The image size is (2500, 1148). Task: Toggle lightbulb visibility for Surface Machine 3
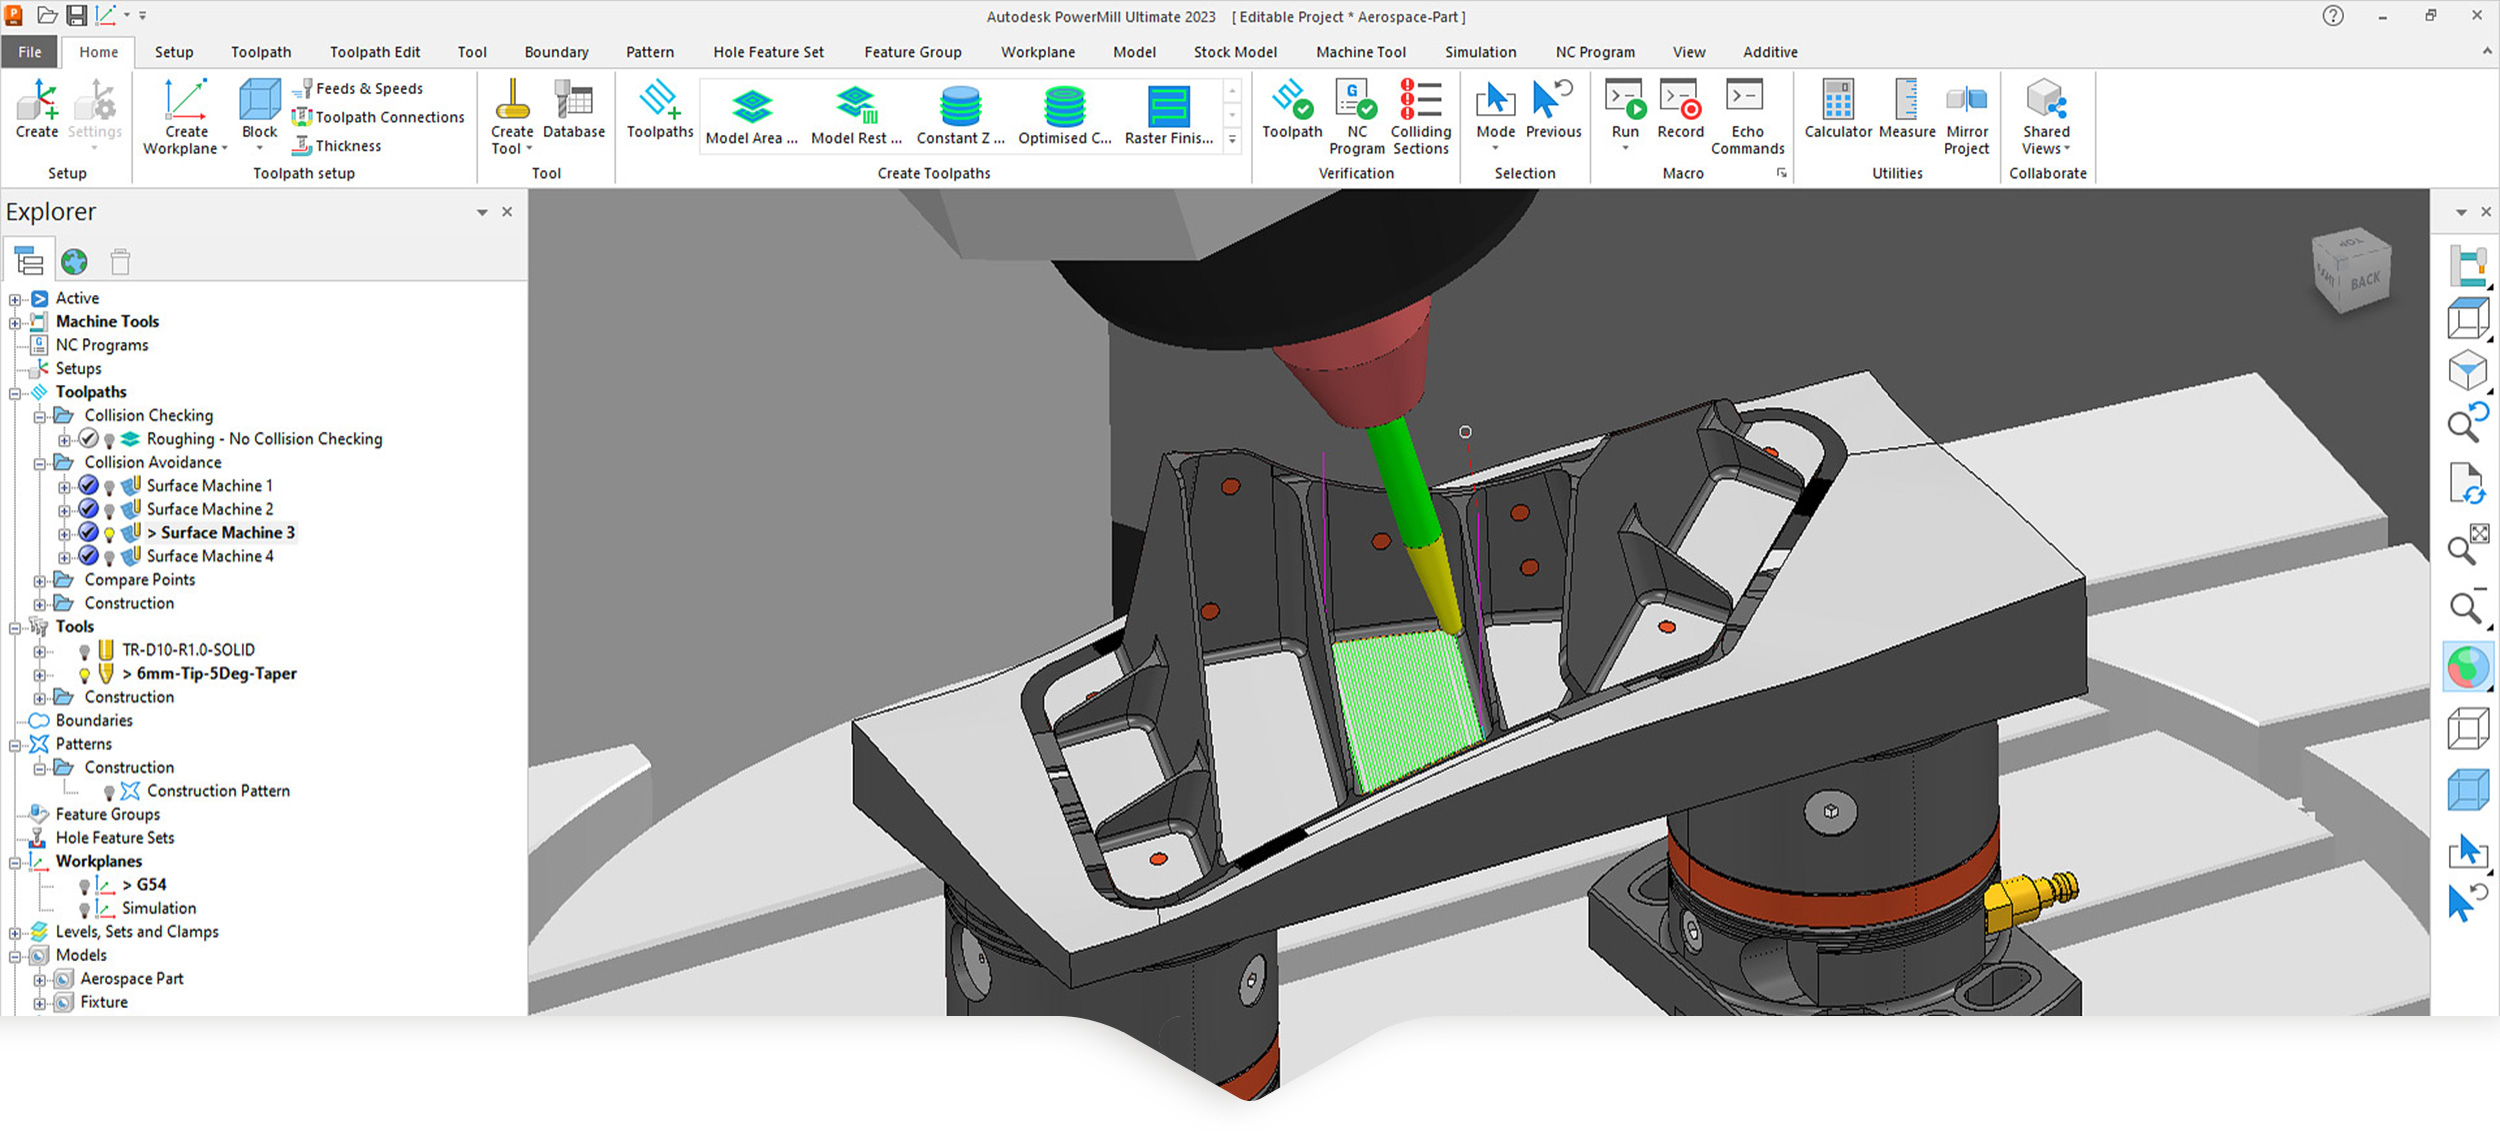tap(110, 534)
